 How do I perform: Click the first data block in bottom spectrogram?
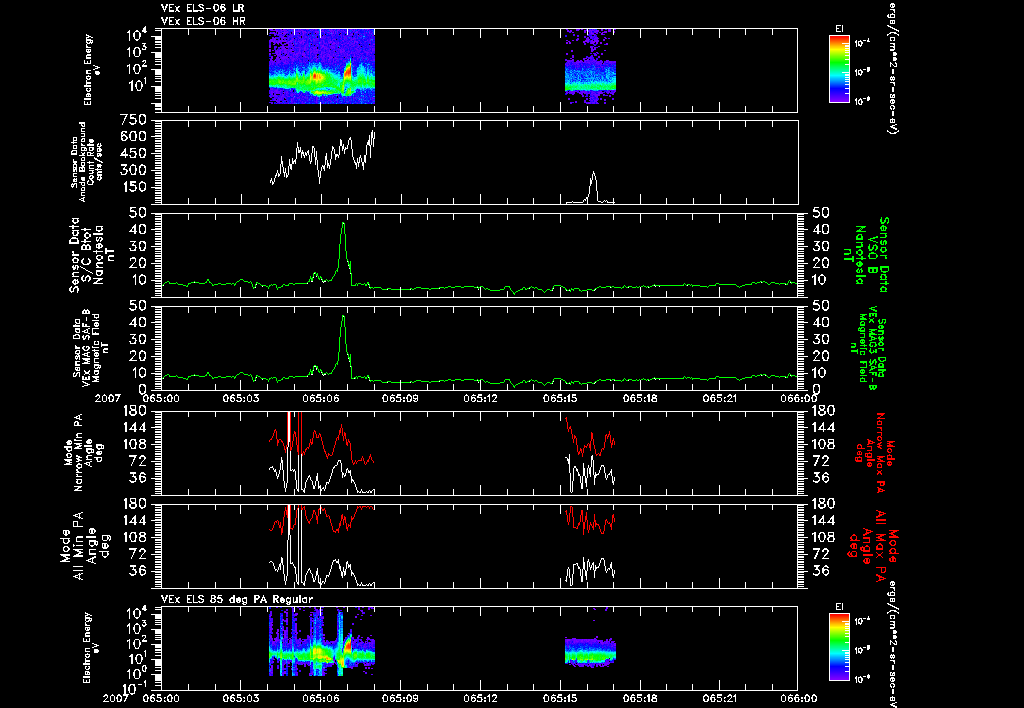pyautogui.click(x=321, y=642)
